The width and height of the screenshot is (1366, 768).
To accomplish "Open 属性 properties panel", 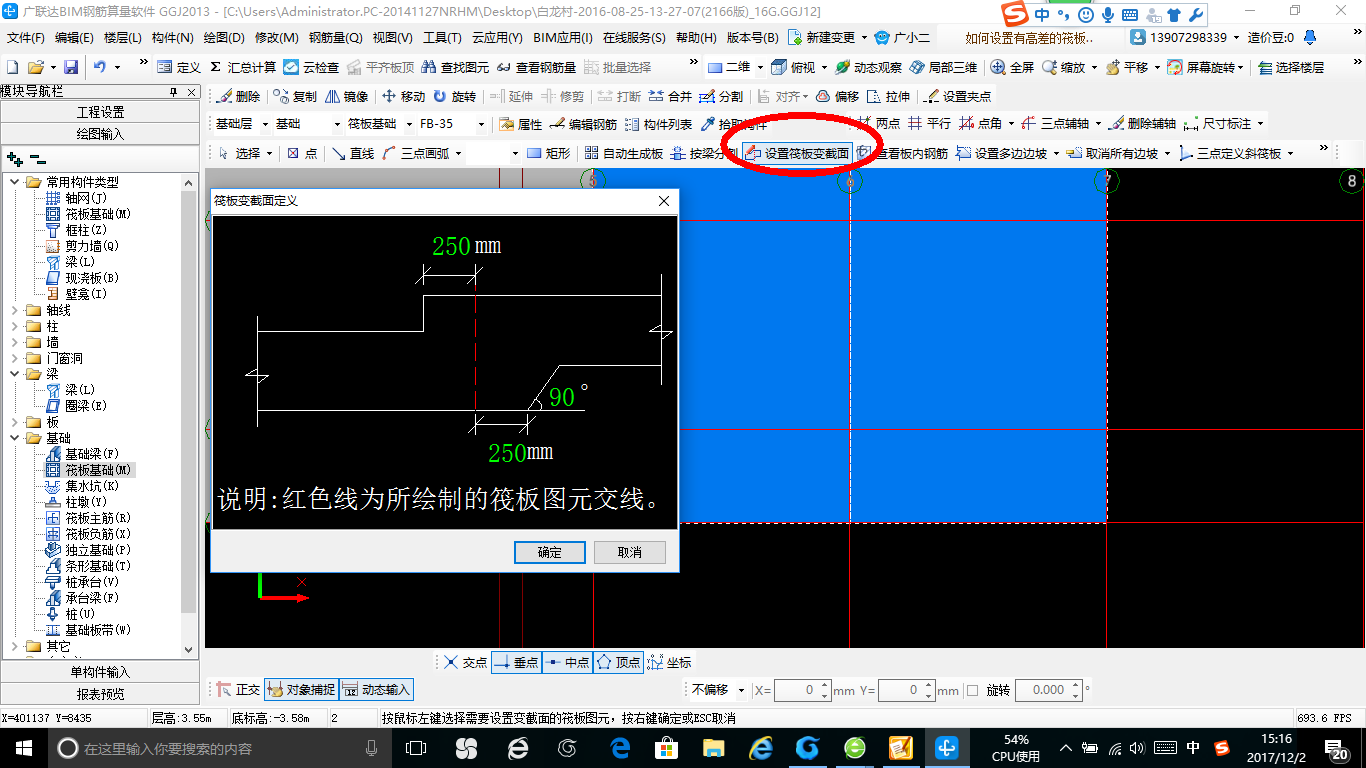I will click(x=520, y=124).
